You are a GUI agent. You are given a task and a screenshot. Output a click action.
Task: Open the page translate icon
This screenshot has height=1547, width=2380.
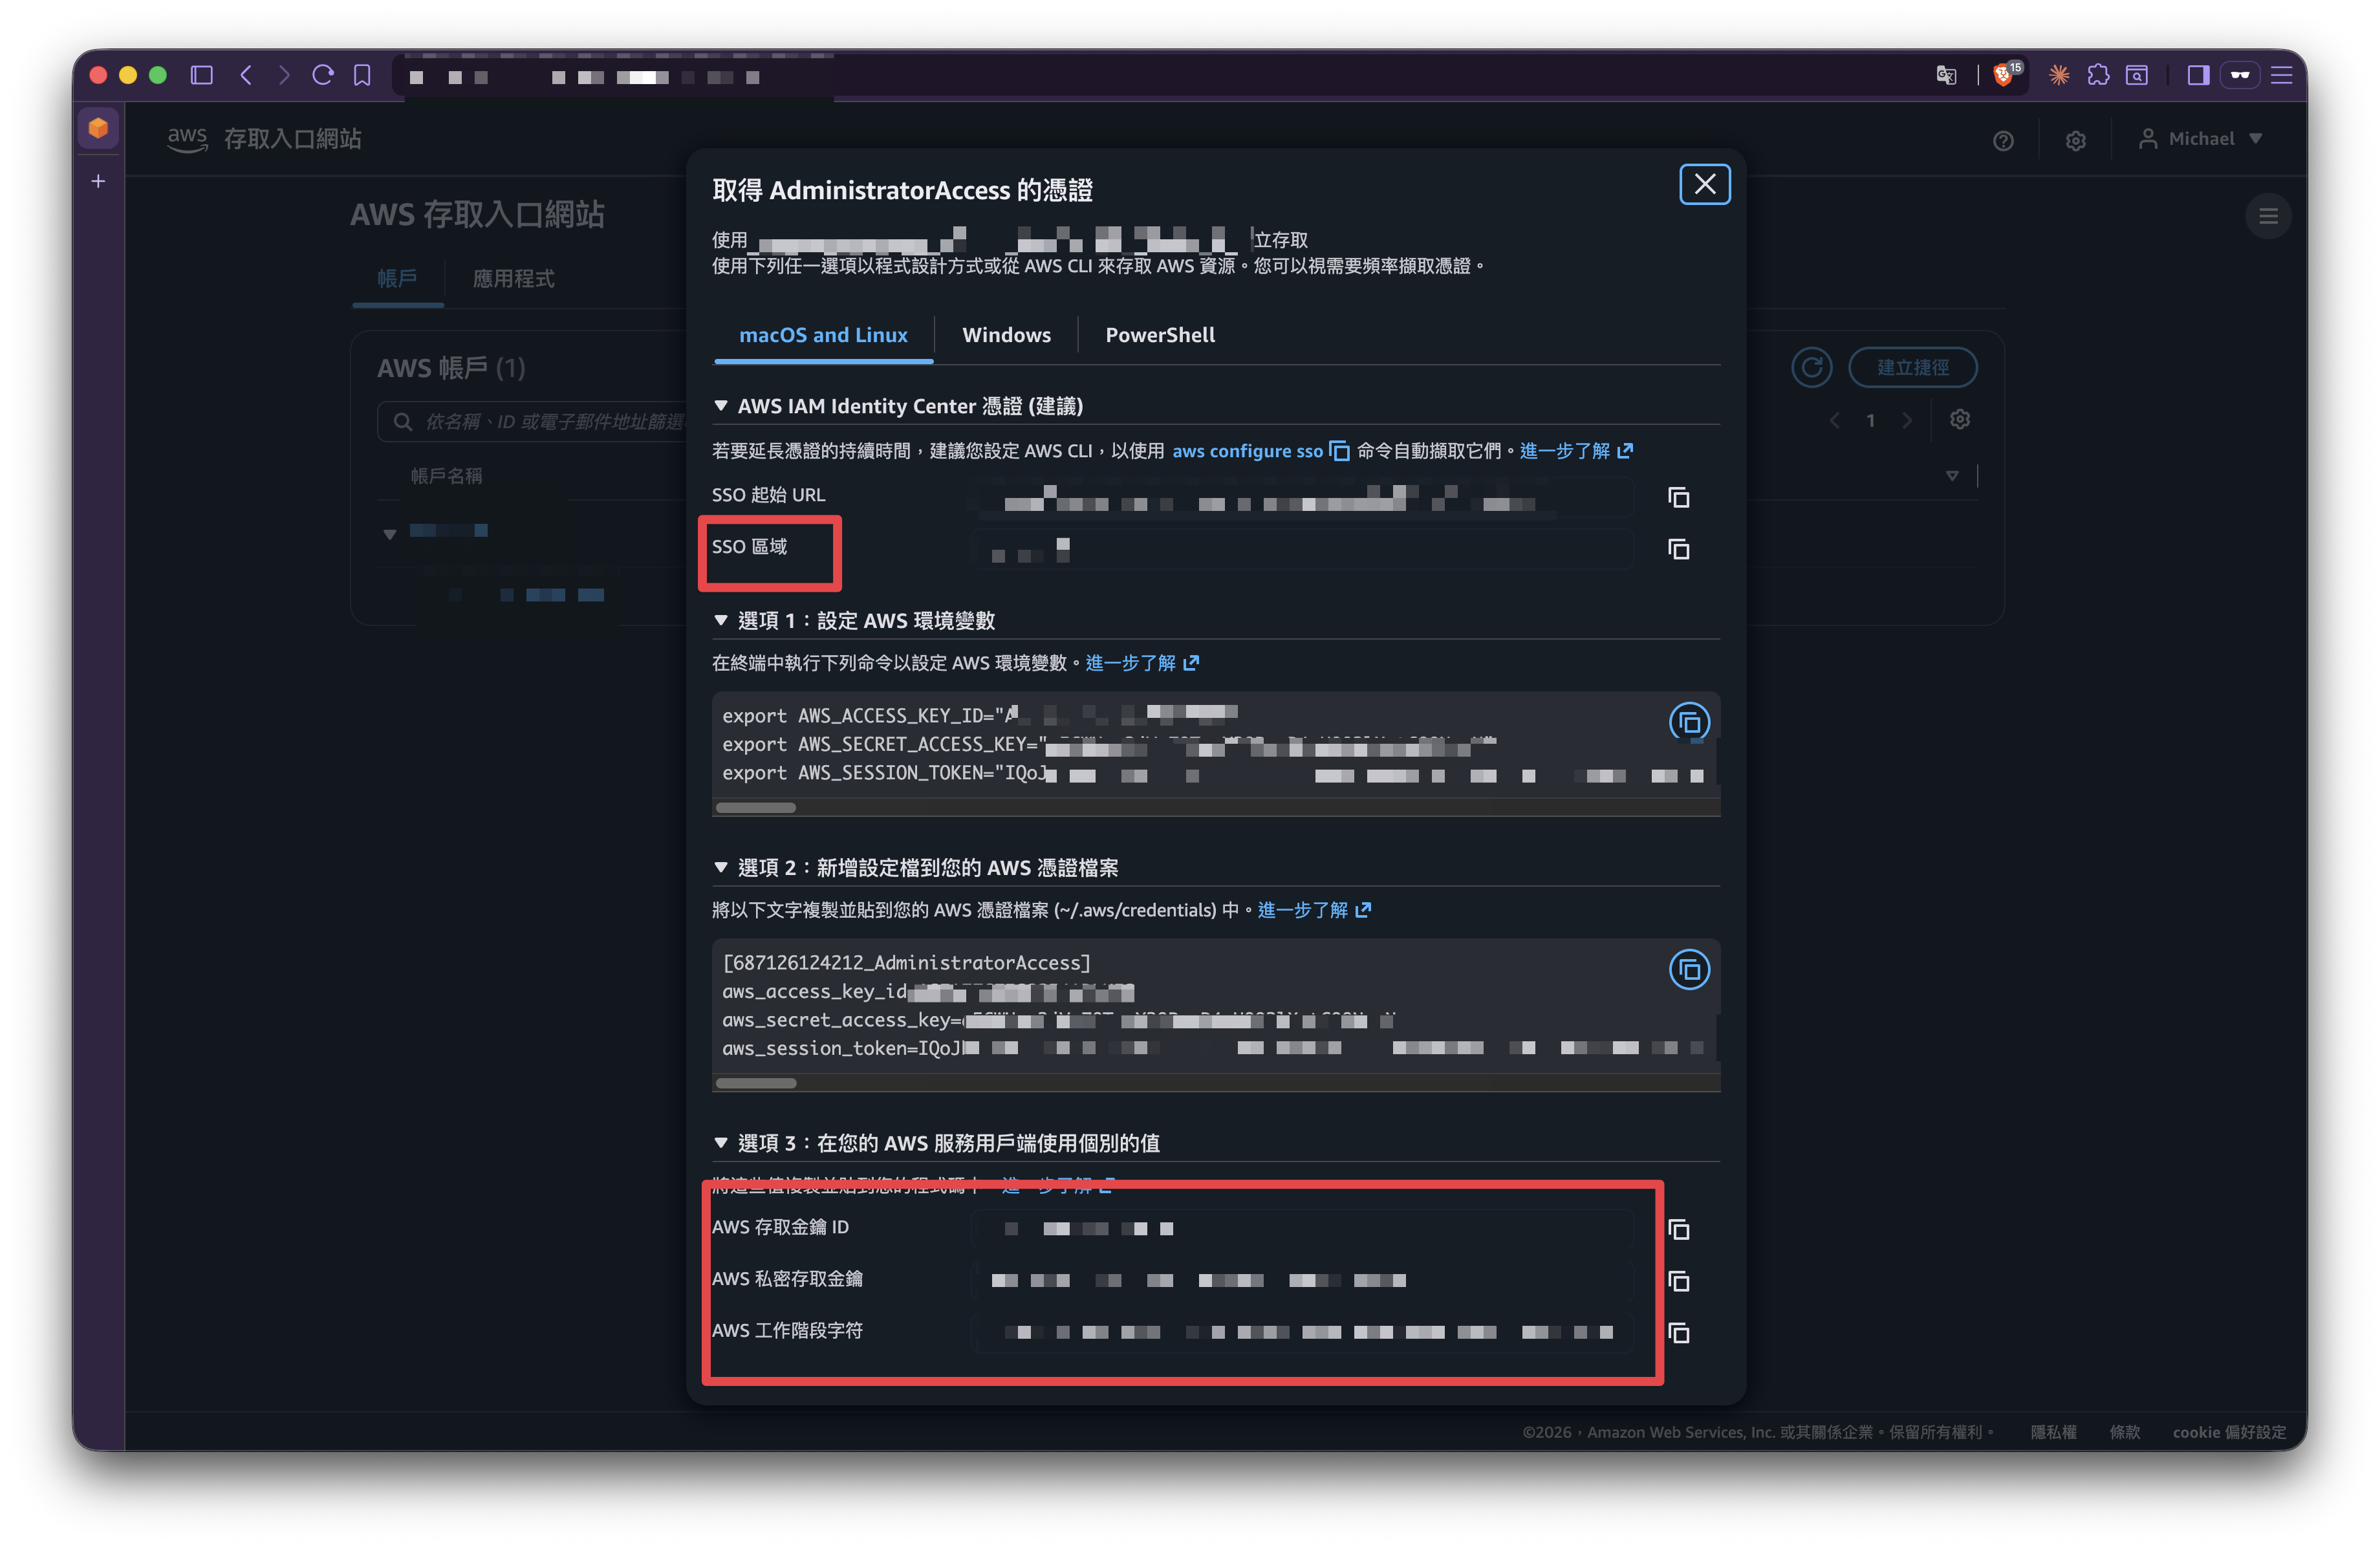click(1946, 75)
